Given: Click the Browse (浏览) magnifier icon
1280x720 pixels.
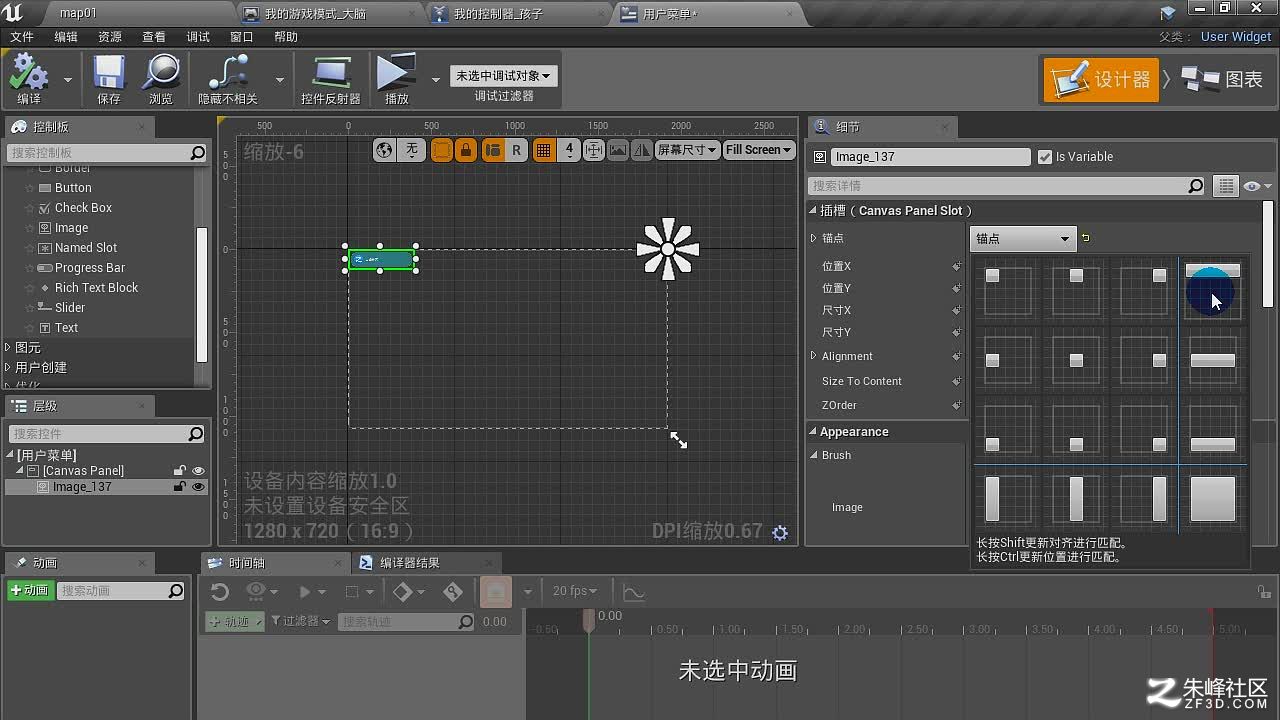Looking at the screenshot, I should (x=161, y=74).
